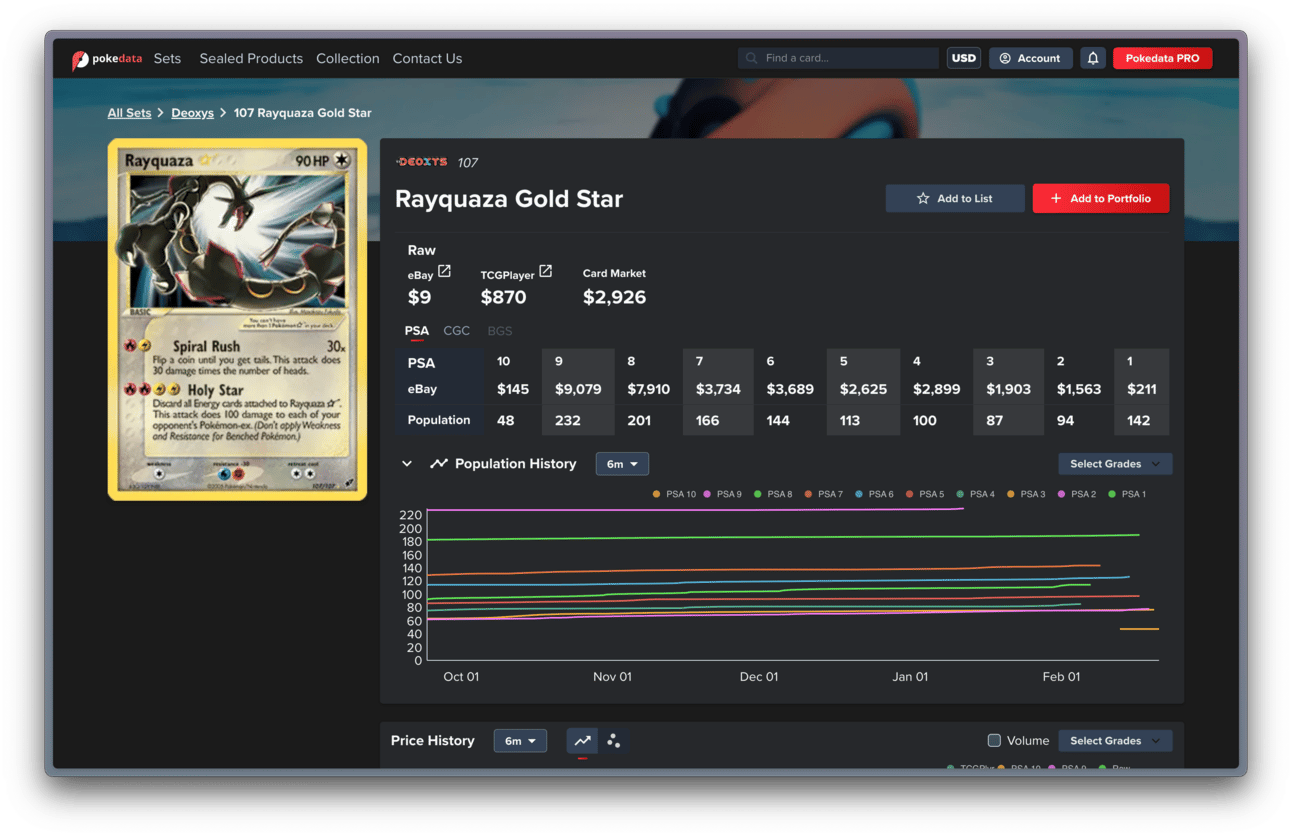Toggle PSA 2 series in population legend

coord(1077,494)
